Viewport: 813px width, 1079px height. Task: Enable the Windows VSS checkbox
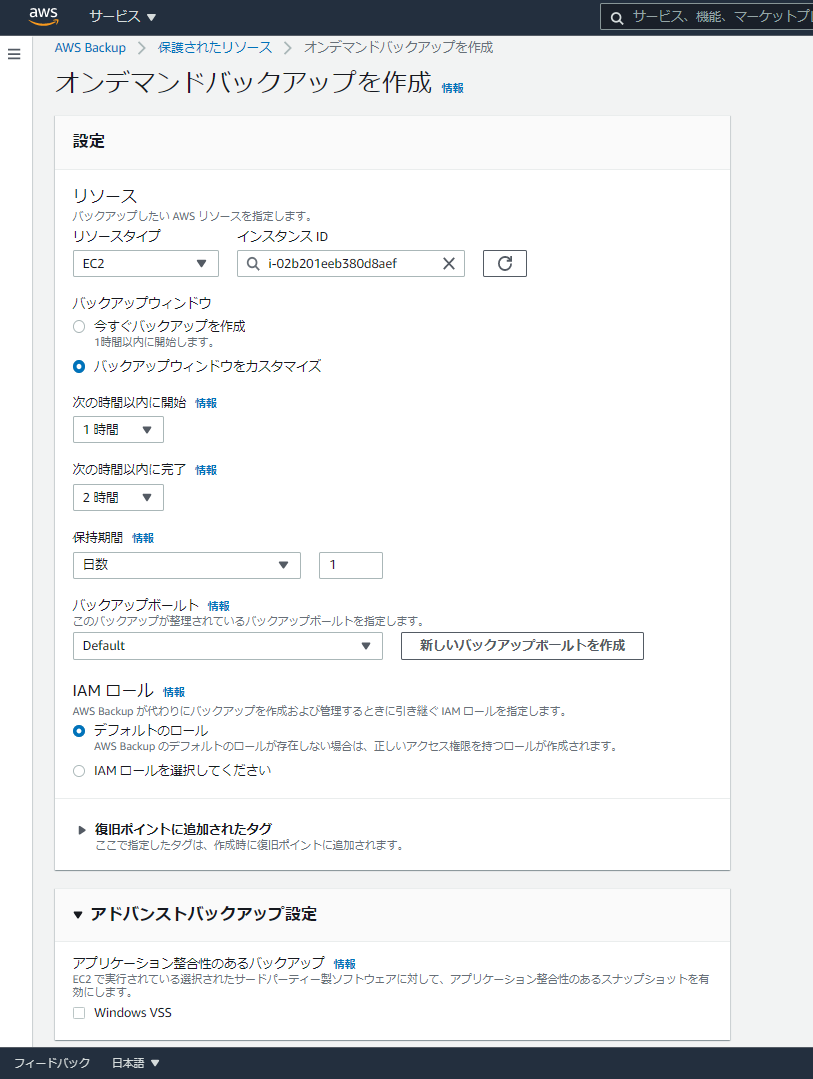point(79,1013)
